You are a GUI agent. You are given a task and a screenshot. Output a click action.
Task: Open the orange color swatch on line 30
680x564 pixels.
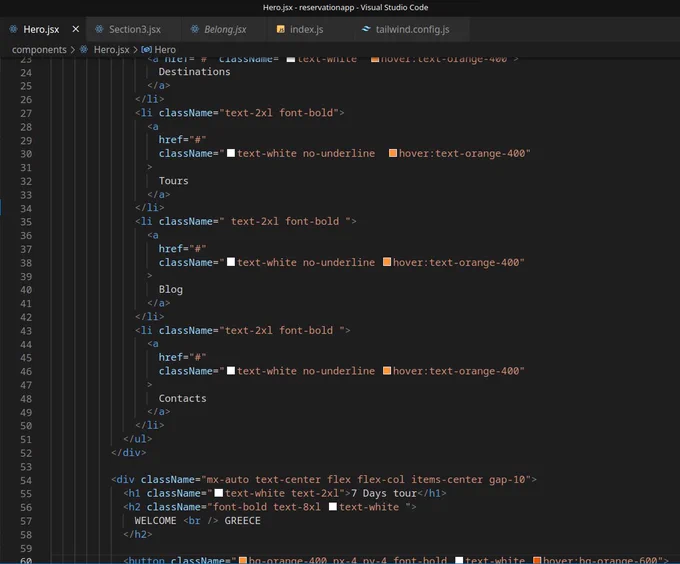[393, 153]
